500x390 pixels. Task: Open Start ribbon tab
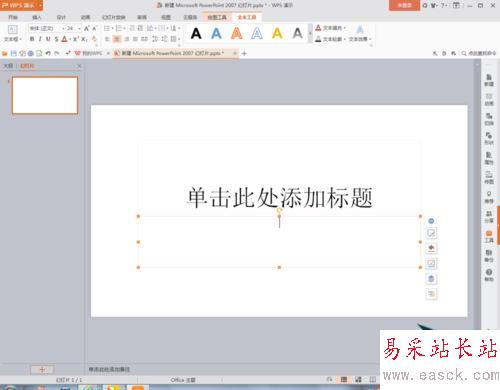13,17
